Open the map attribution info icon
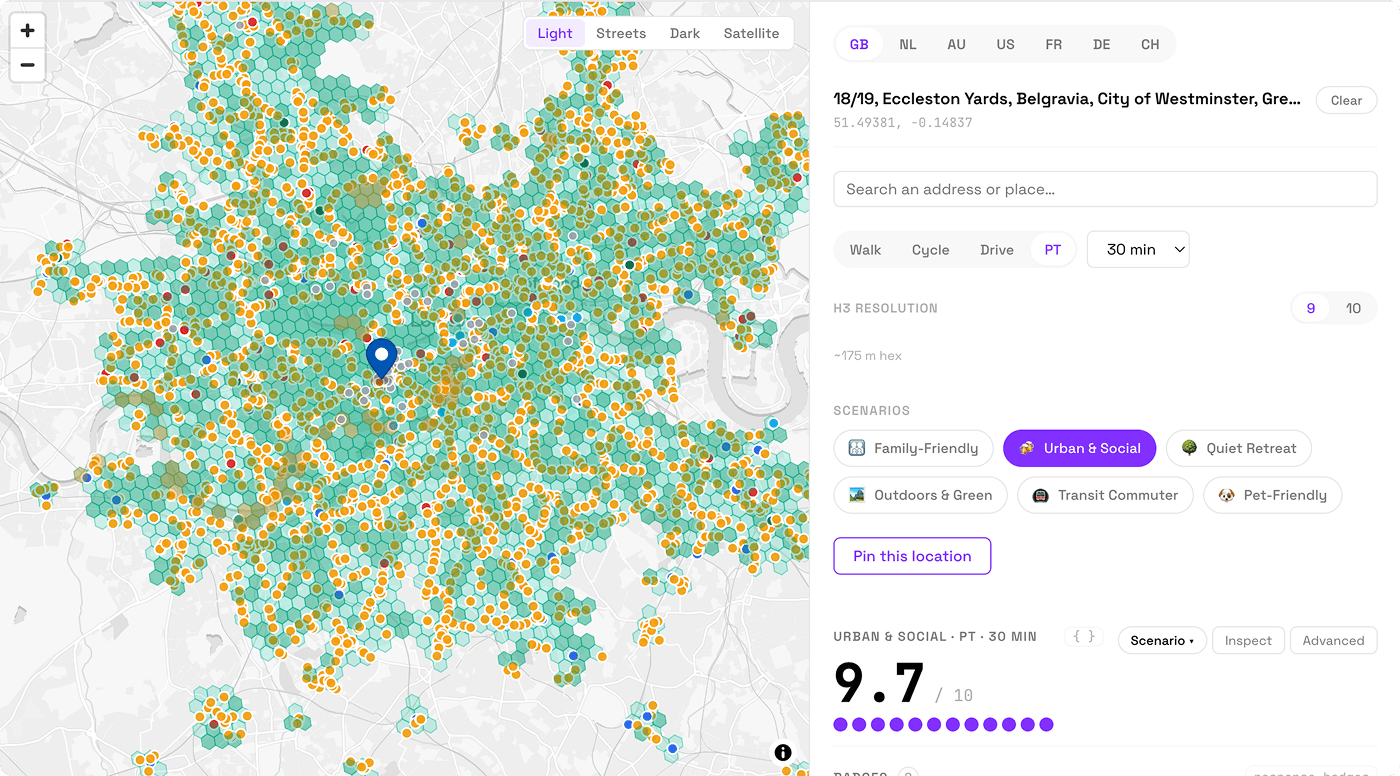The image size is (1400, 776). click(783, 753)
